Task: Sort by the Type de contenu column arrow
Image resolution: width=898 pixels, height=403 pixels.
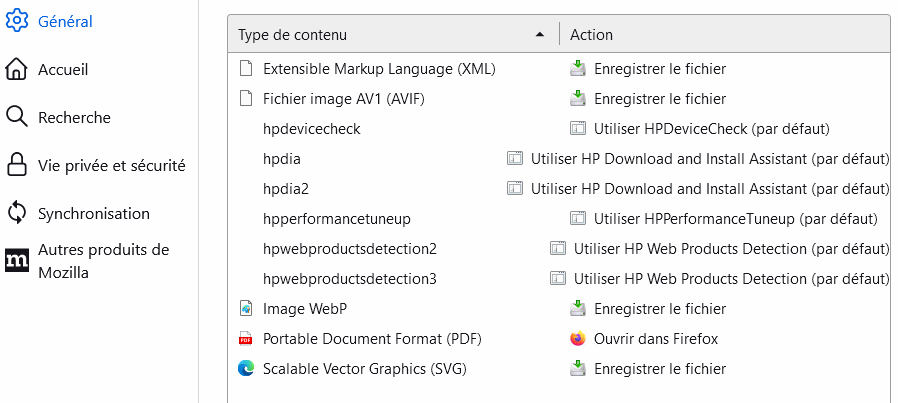Action: coord(539,35)
